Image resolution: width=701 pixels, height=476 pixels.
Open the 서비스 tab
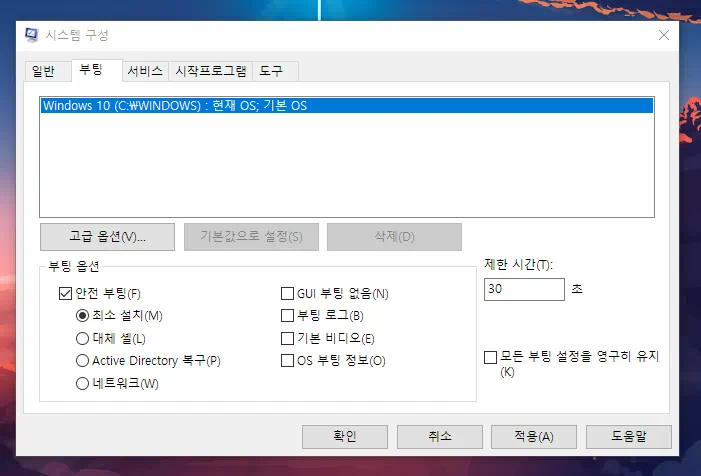[x=145, y=71]
